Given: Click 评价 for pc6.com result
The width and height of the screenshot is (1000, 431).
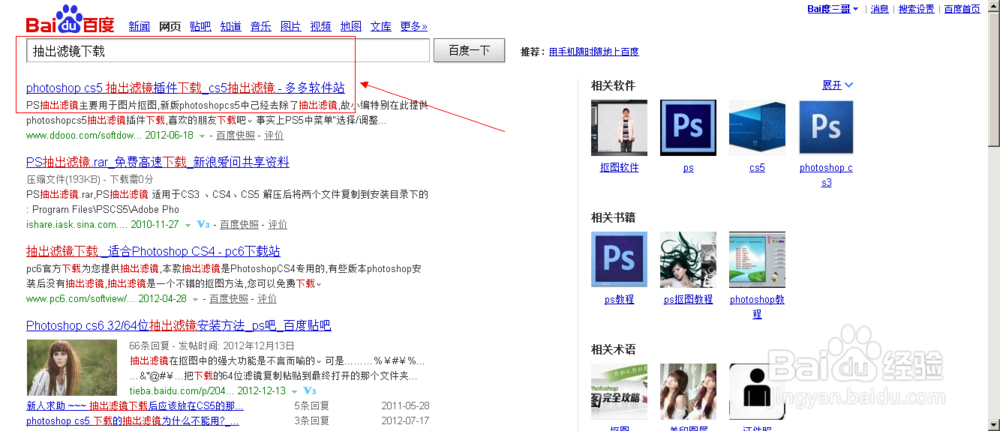Looking at the screenshot, I should (x=267, y=299).
